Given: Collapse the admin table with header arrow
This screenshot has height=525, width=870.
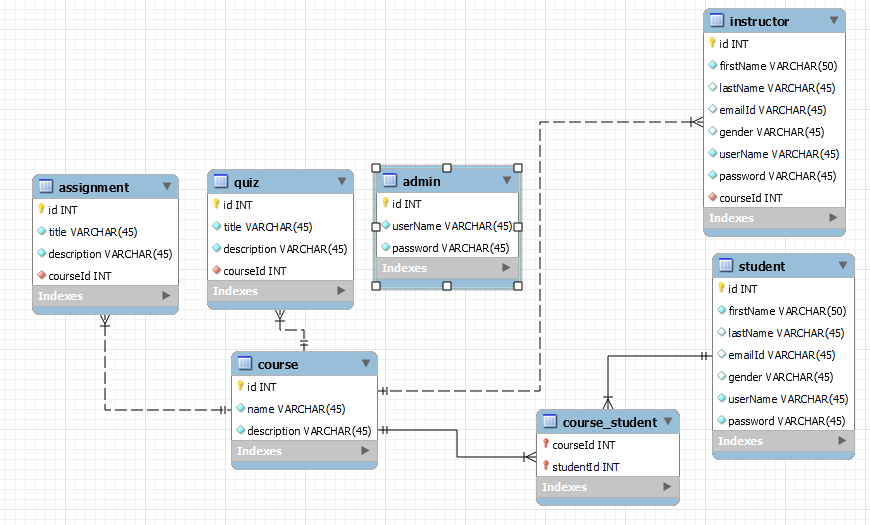Looking at the screenshot, I should click(x=507, y=180).
